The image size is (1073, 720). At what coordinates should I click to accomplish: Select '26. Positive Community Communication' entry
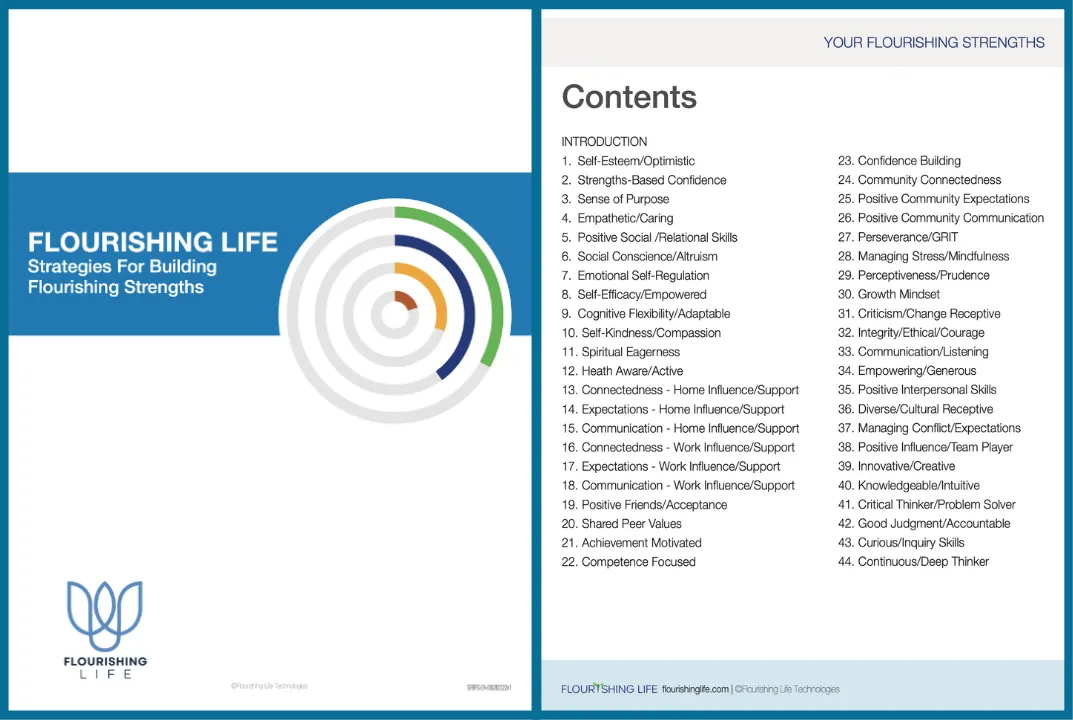(x=941, y=218)
